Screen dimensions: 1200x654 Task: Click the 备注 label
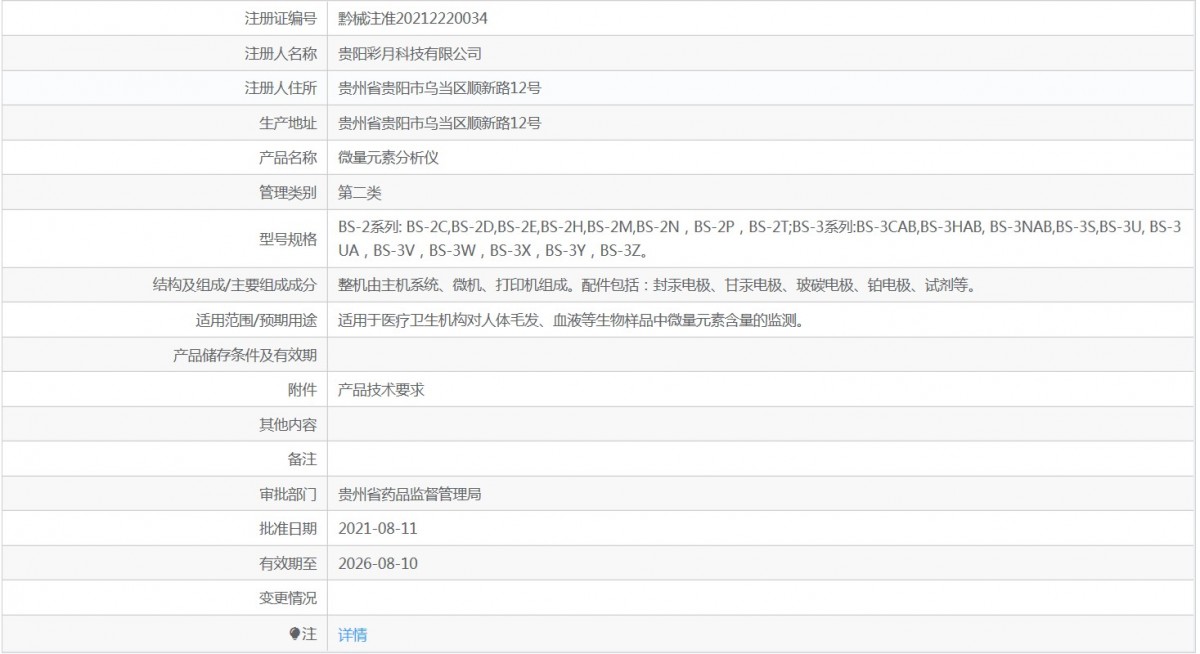tap(302, 460)
